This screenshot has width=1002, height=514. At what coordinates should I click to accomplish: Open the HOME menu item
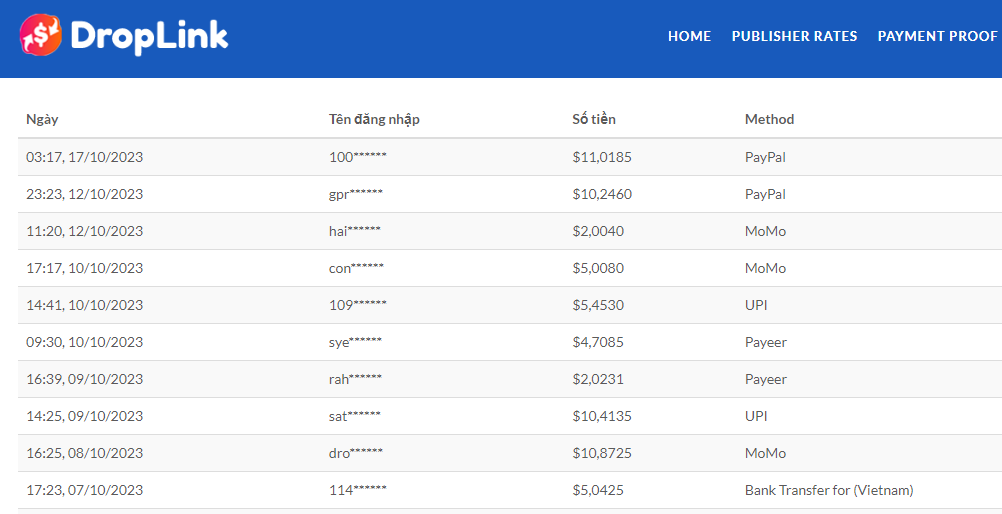coord(689,36)
